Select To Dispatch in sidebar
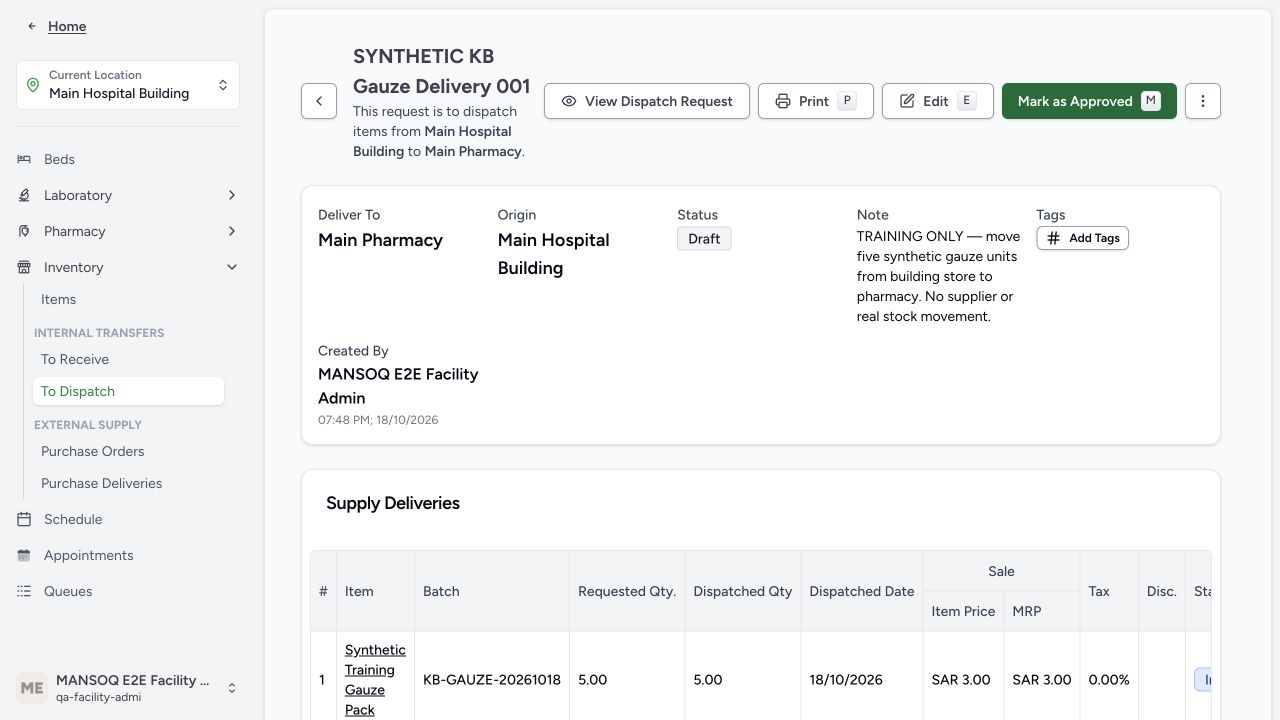The width and height of the screenshot is (1280, 720). (x=128, y=391)
